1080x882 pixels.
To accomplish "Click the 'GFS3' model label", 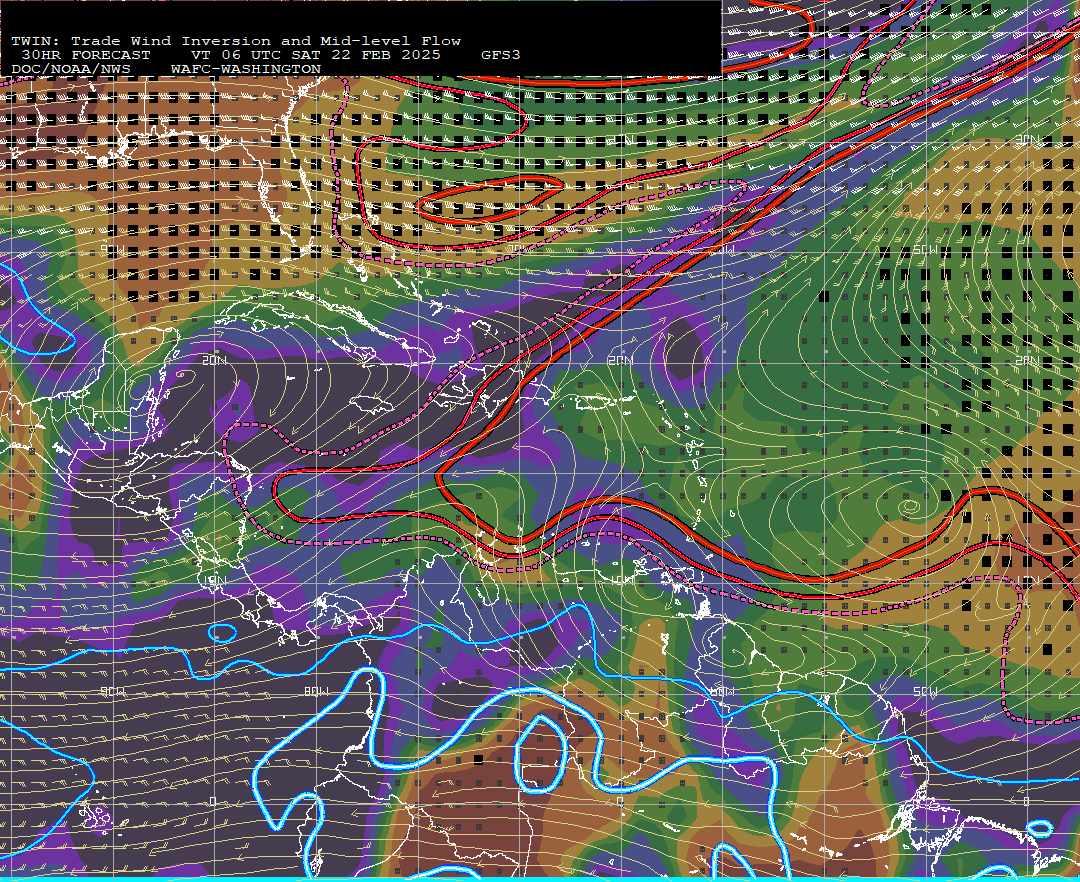I will point(501,55).
